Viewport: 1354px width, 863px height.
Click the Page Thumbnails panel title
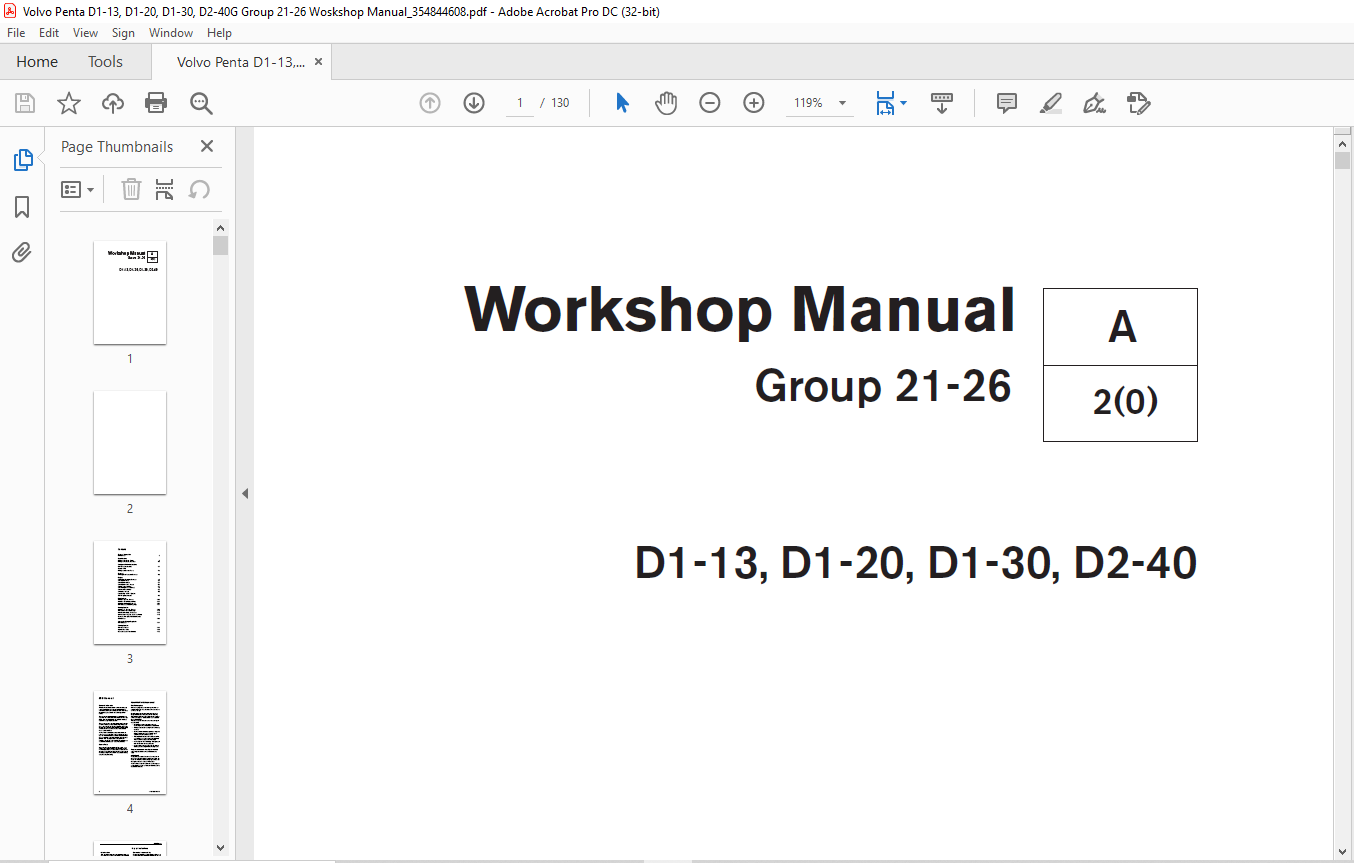click(x=117, y=146)
